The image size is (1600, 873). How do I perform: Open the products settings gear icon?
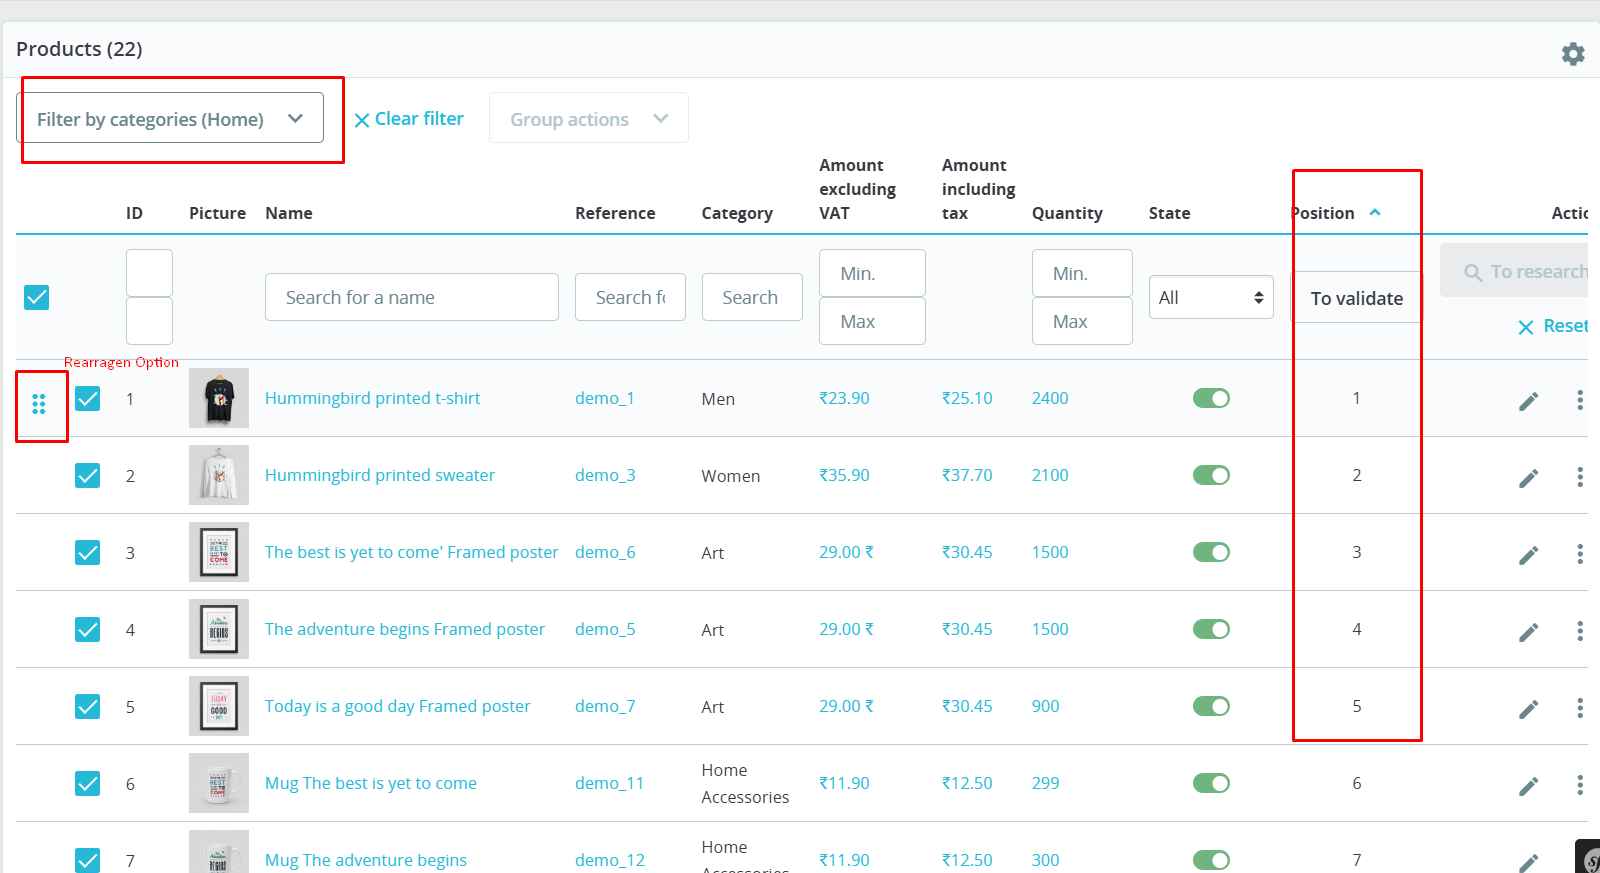[x=1573, y=54]
